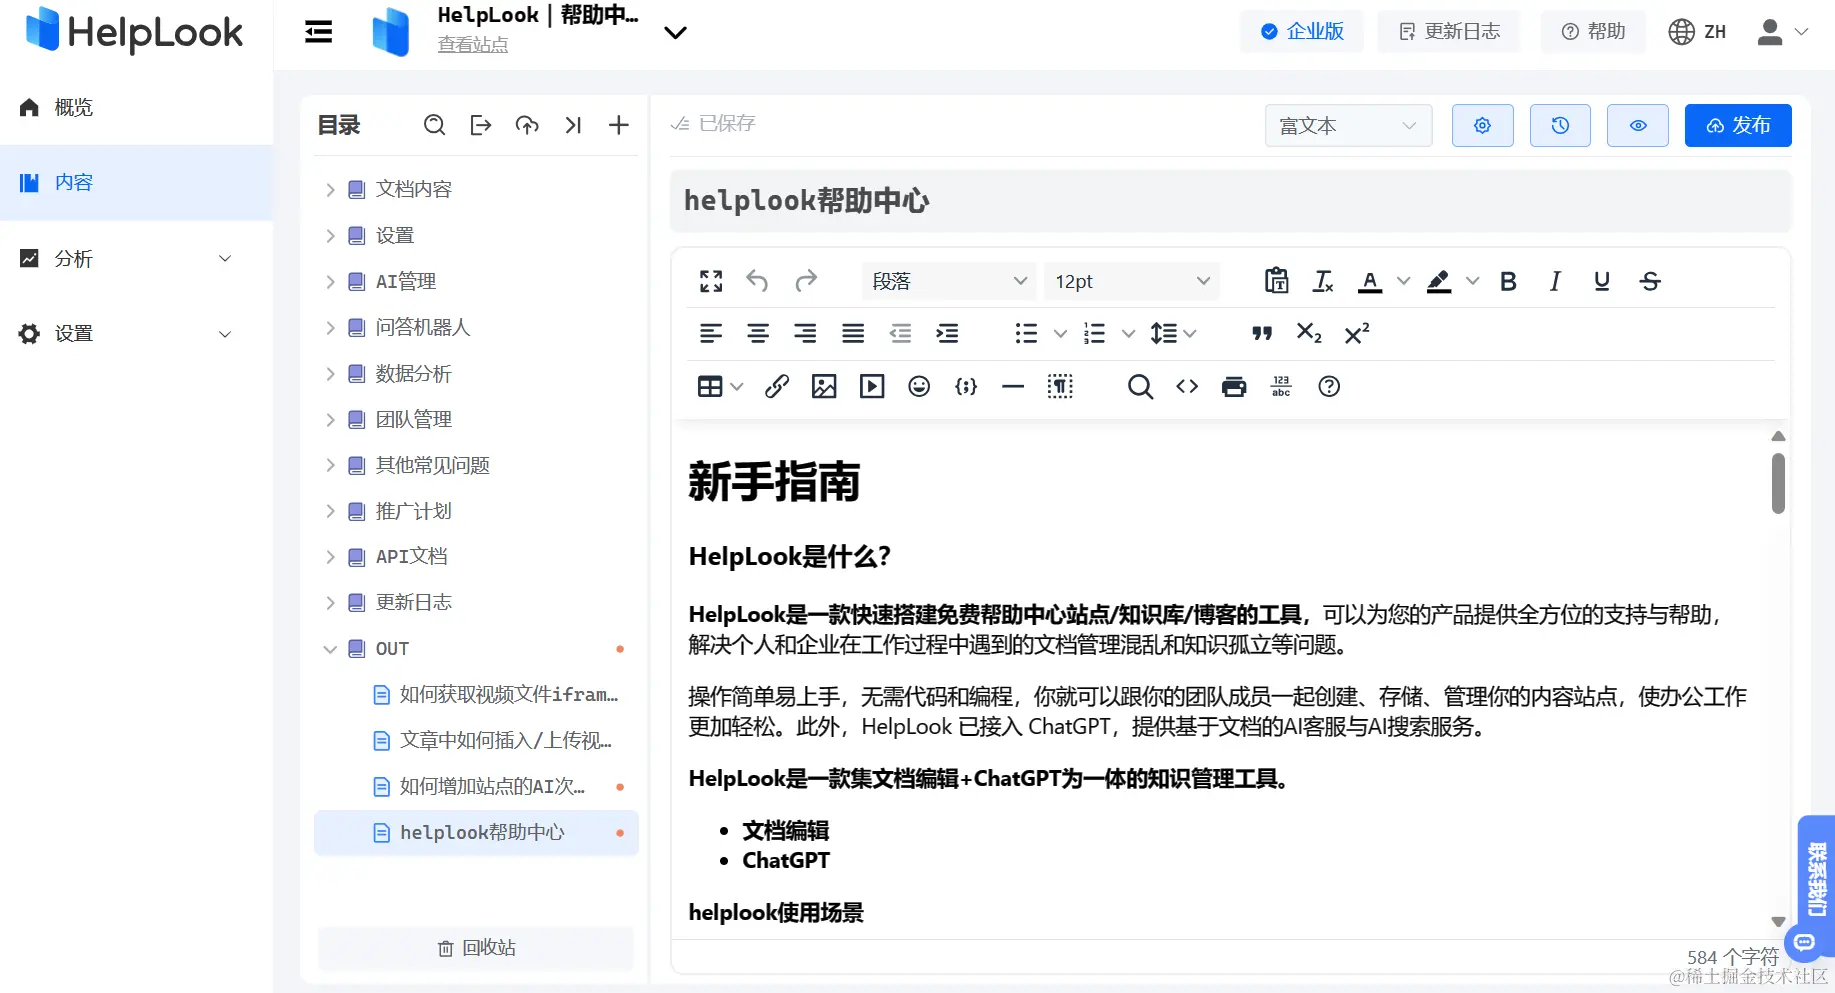Edit the article title field
1835x993 pixels.
point(1230,201)
